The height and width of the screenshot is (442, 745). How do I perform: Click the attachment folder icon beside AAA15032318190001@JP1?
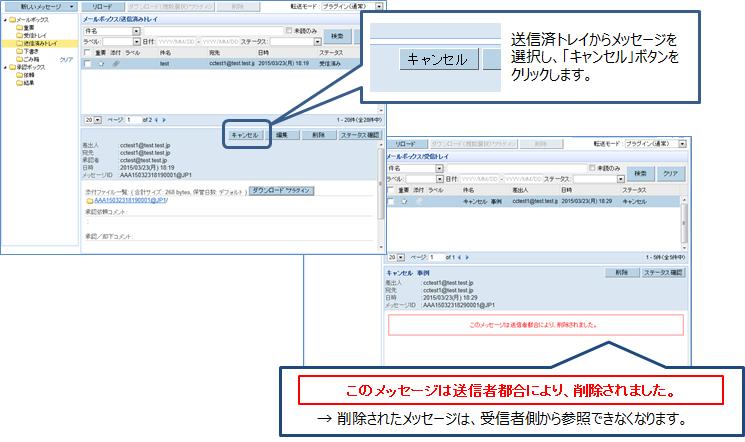(89, 200)
